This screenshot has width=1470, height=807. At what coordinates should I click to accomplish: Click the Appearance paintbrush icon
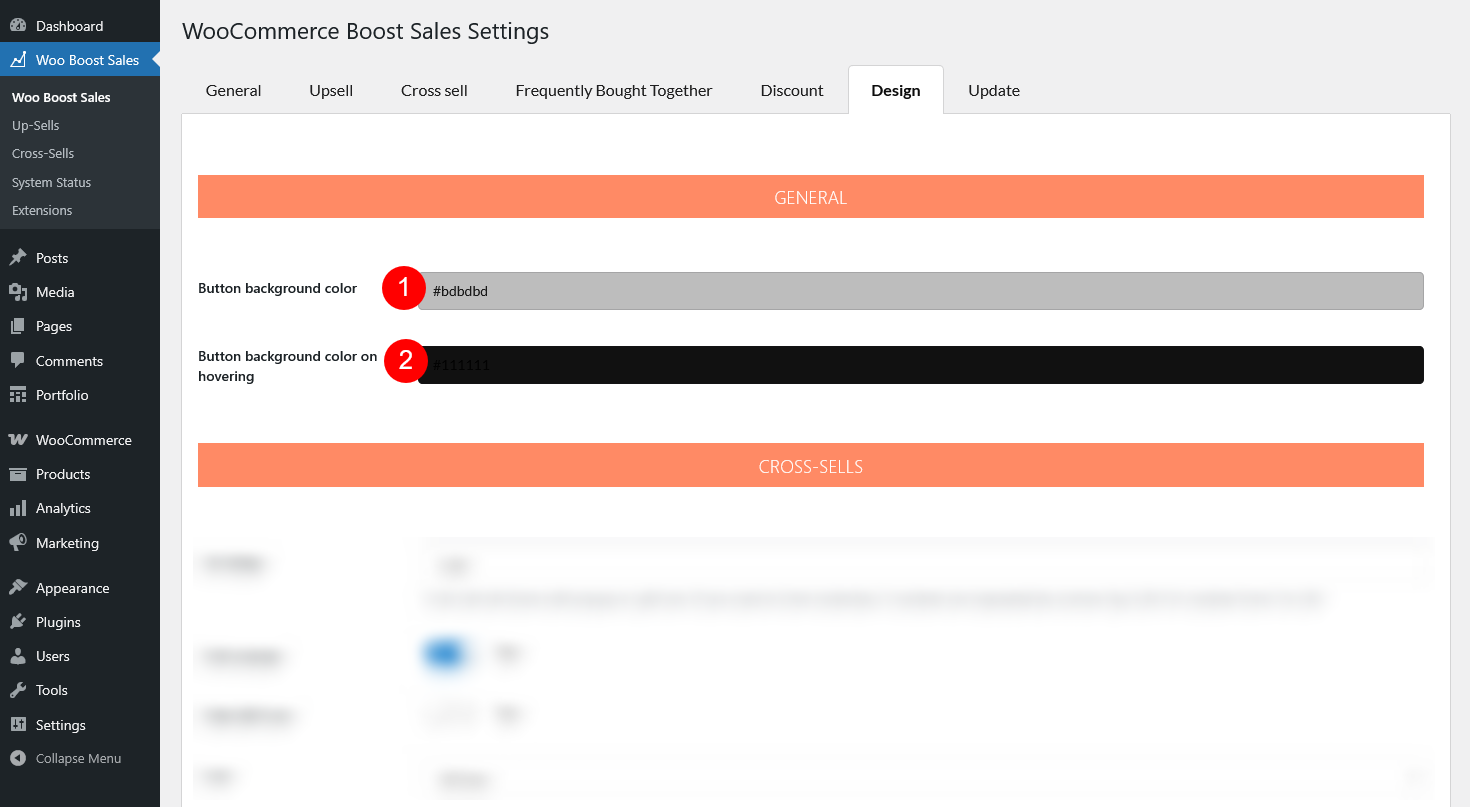[x=18, y=588]
